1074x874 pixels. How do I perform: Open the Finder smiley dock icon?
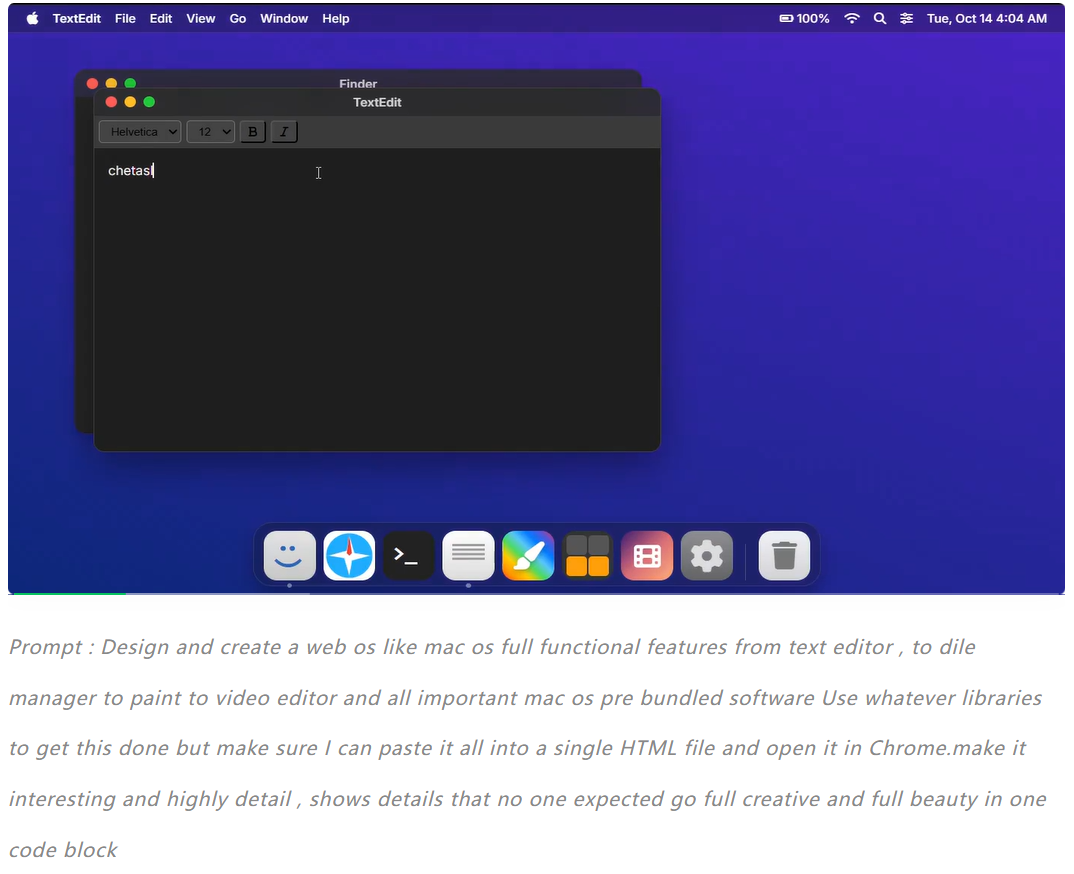290,556
